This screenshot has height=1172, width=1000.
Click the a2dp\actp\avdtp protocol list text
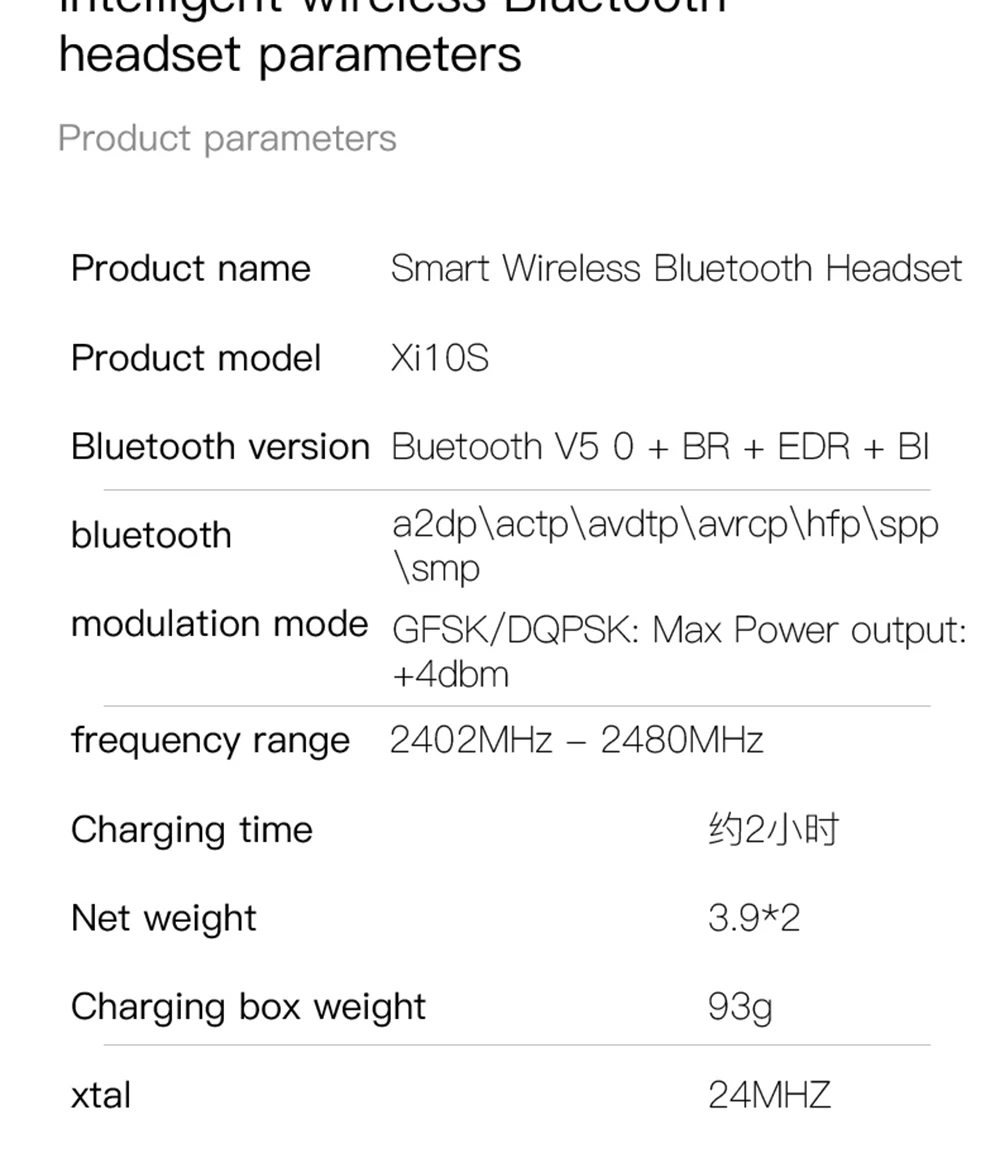tap(665, 546)
